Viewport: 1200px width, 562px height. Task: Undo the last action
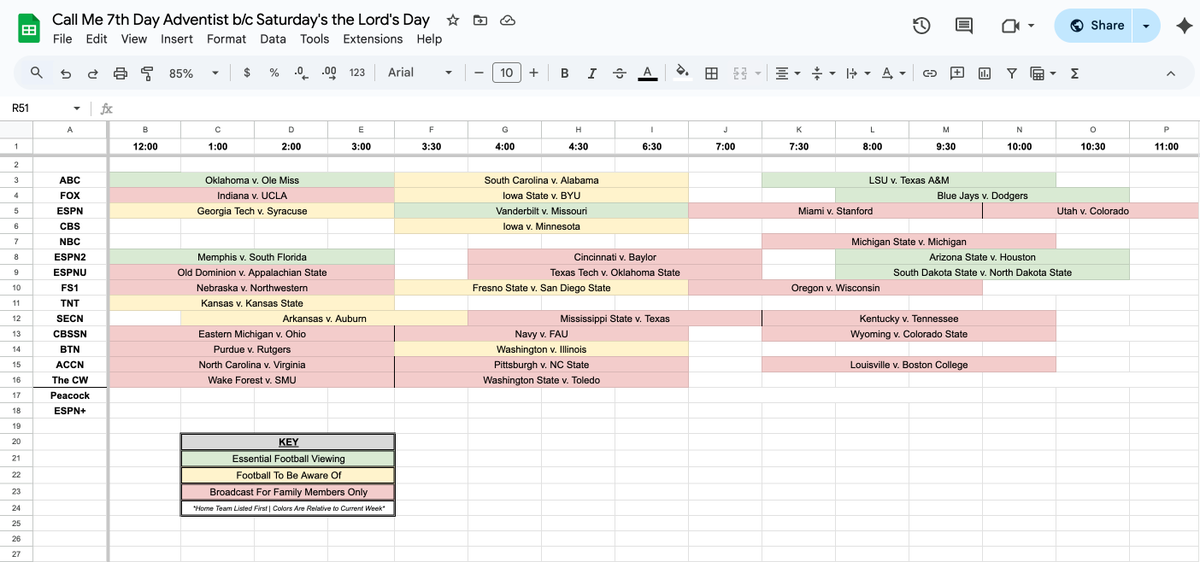[x=66, y=72]
